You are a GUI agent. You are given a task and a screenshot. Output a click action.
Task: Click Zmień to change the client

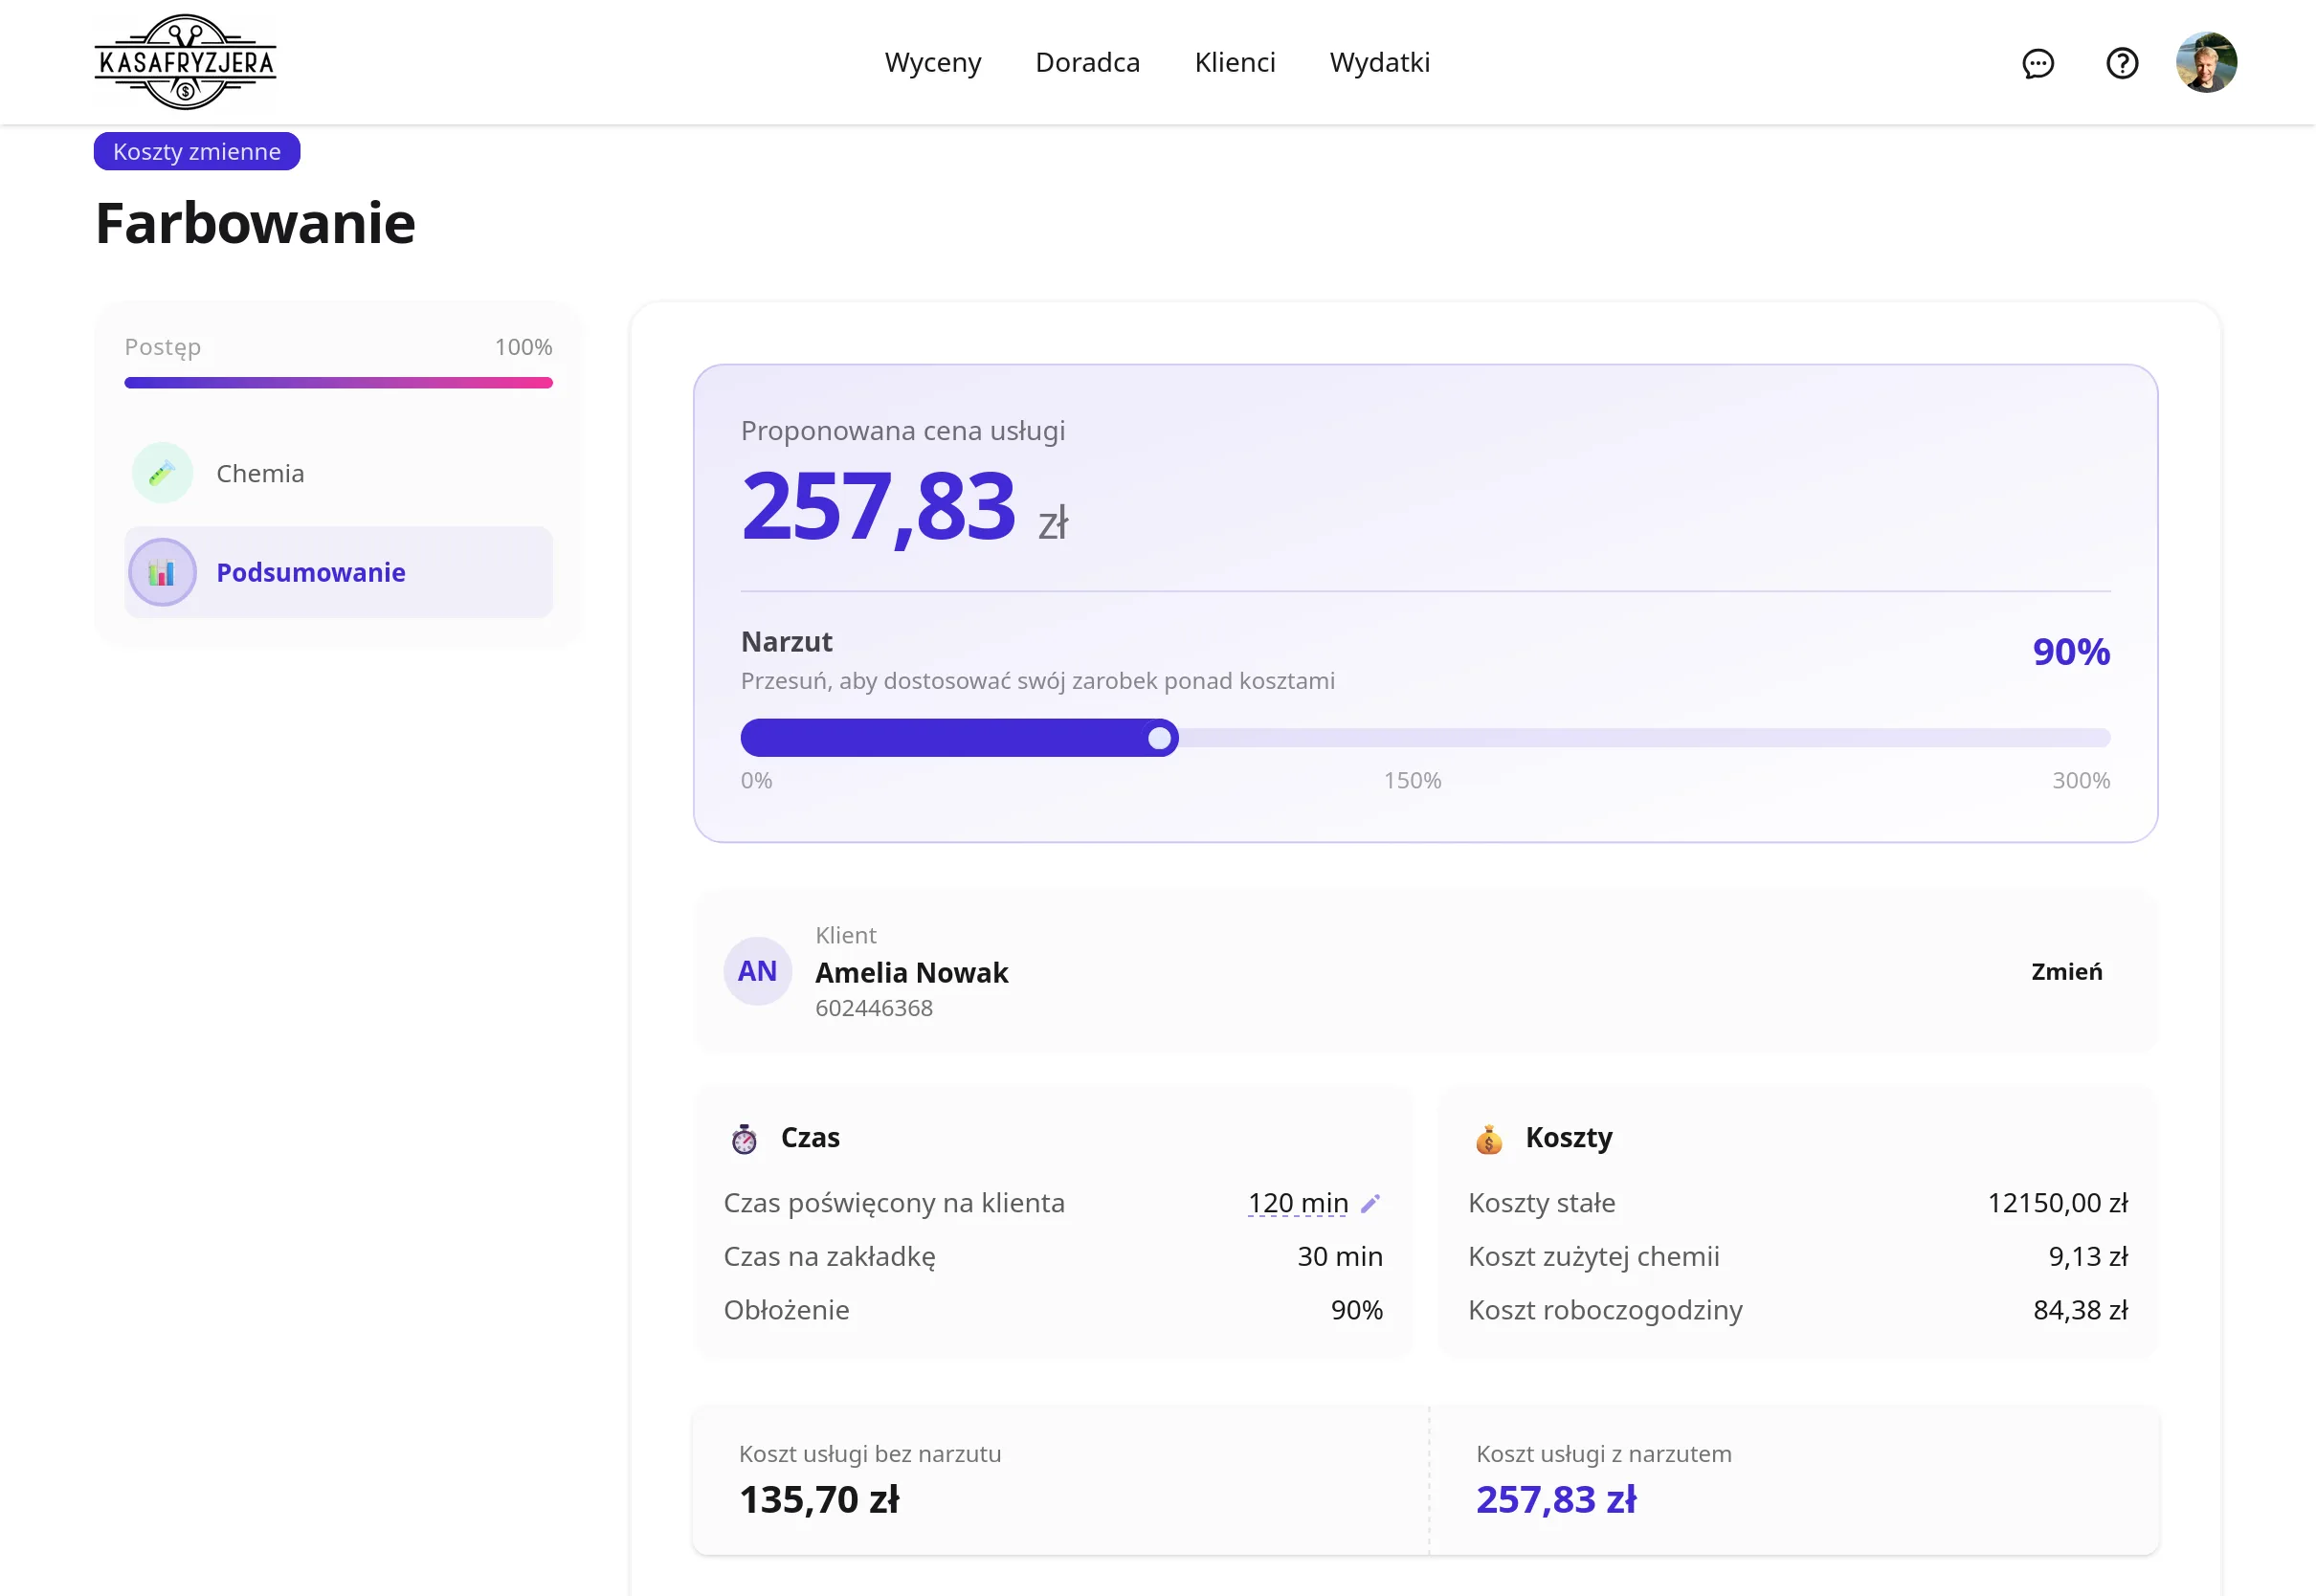click(x=2066, y=971)
